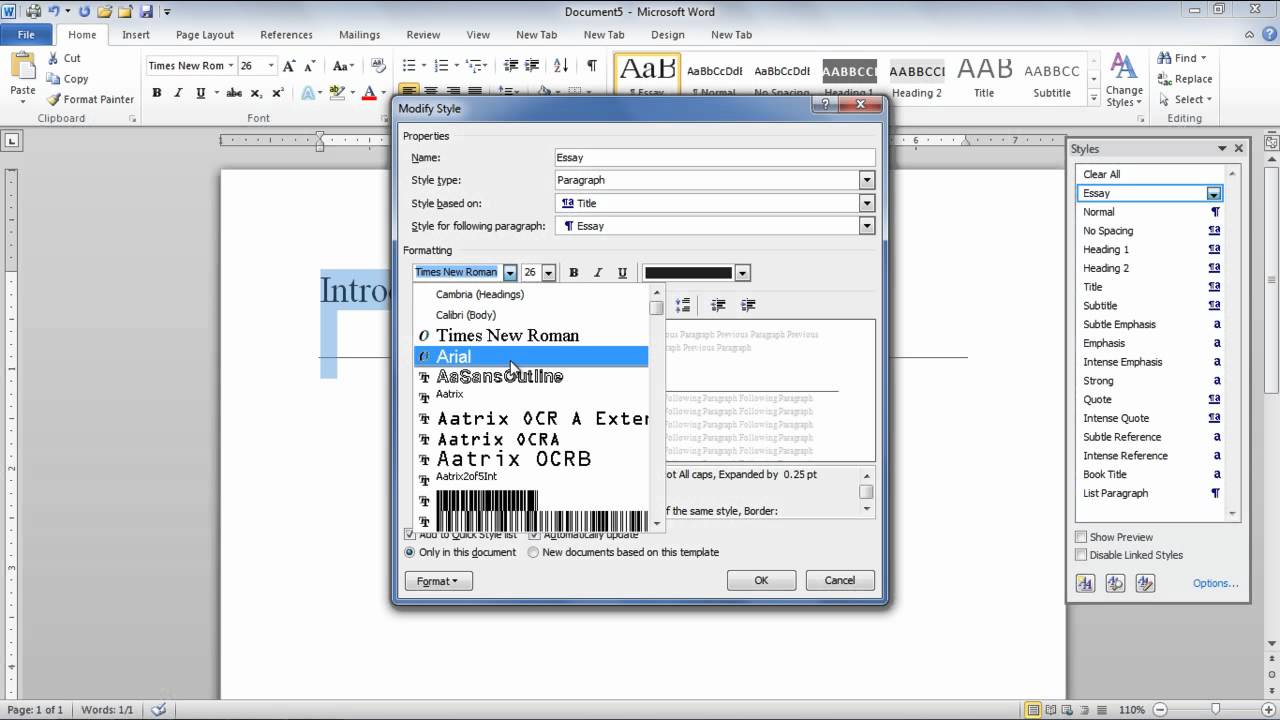Click OK in Modify Style dialog
Screen dimensions: 1280x720
tap(761, 580)
